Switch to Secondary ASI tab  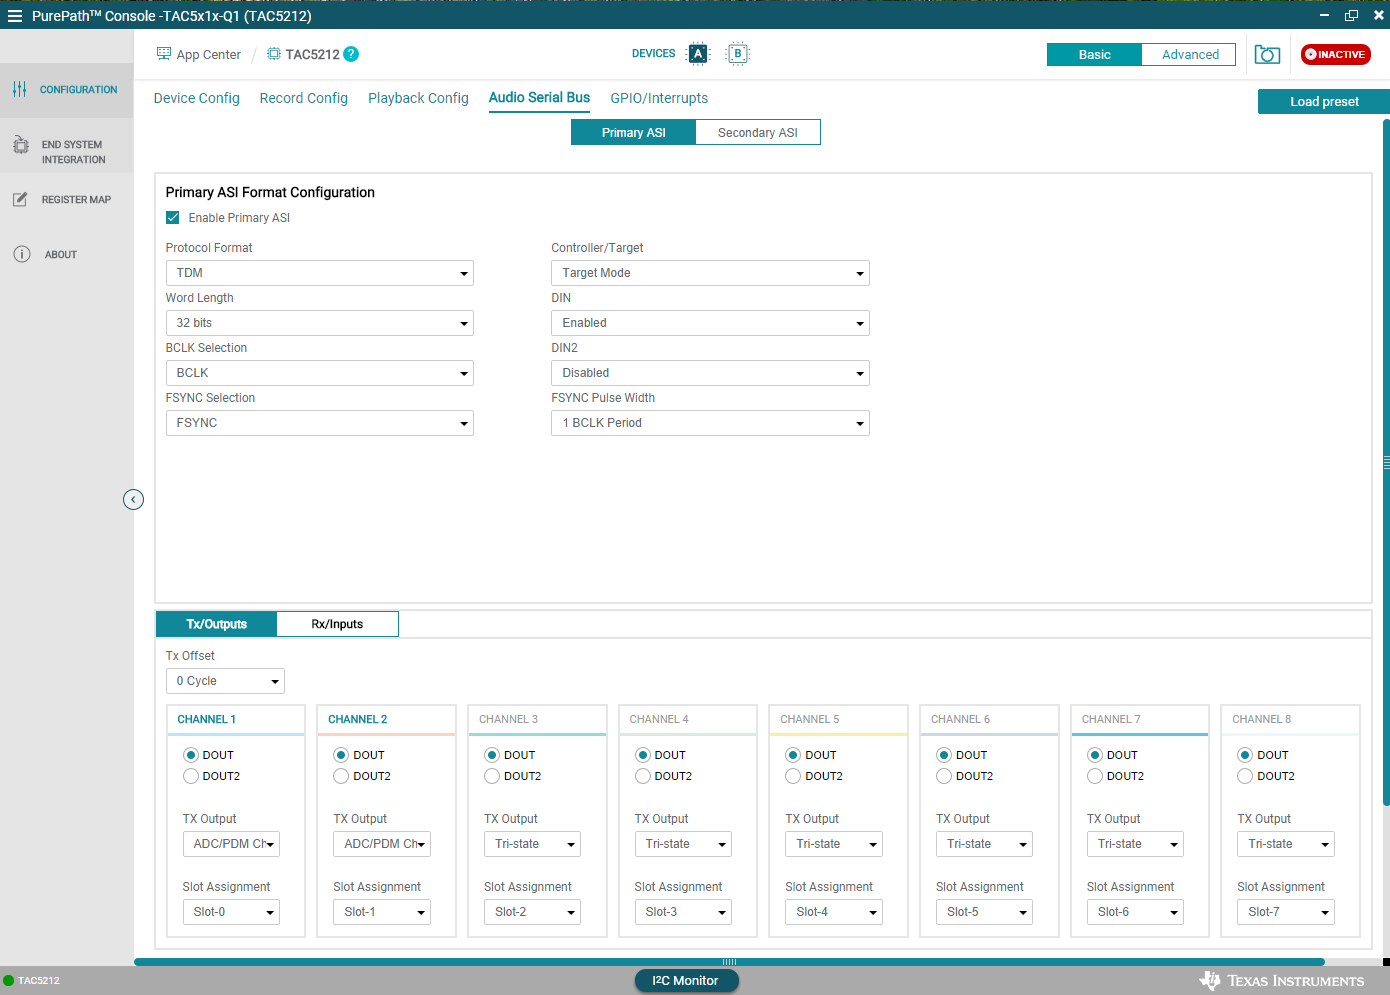point(757,133)
